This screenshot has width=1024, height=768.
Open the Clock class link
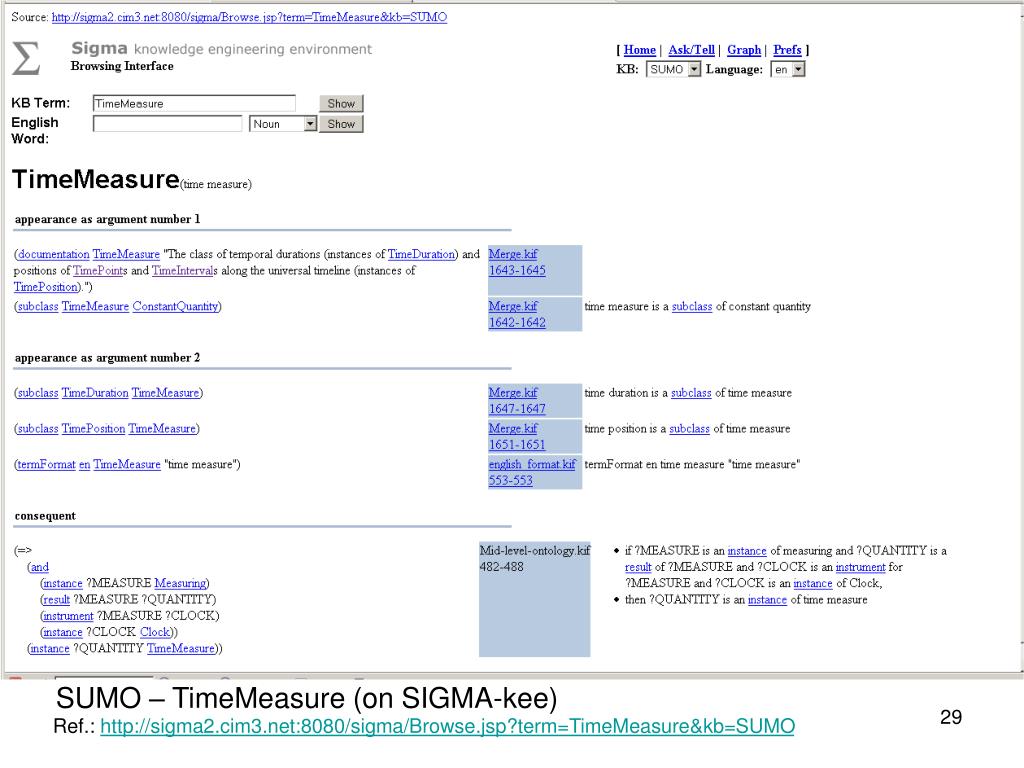(155, 632)
